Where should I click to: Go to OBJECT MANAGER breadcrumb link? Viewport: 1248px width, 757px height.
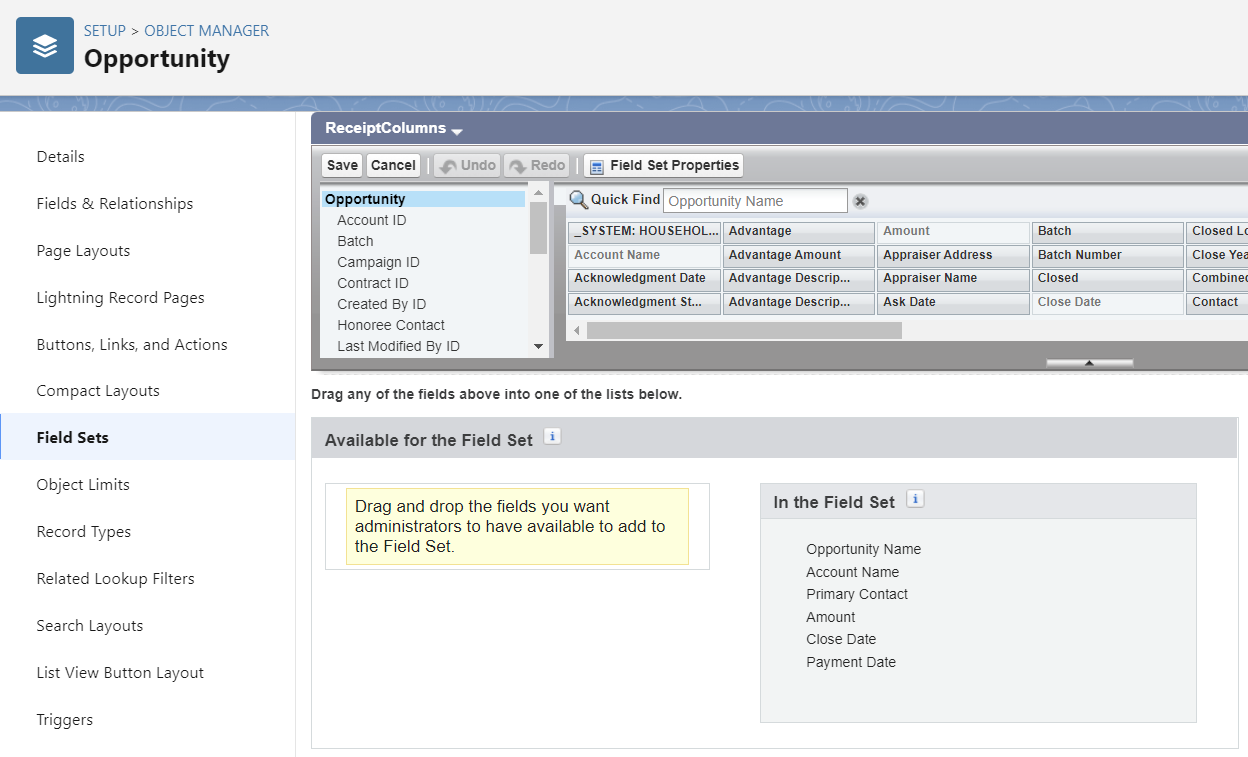(207, 31)
